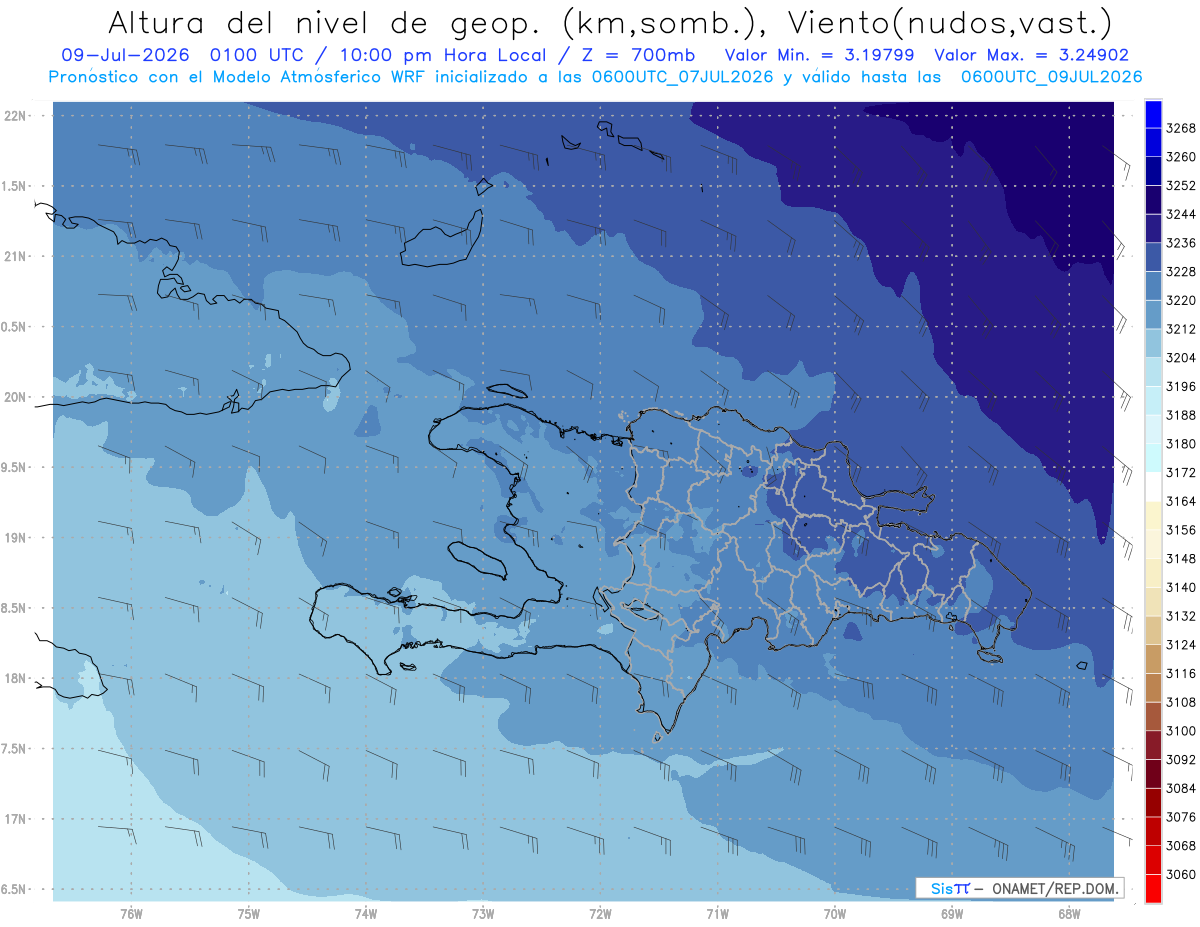Image resolution: width=1200 pixels, height=927 pixels.
Task: Click the dark red swatch between 3084 and 3092
Action: pyautogui.click(x=1153, y=774)
